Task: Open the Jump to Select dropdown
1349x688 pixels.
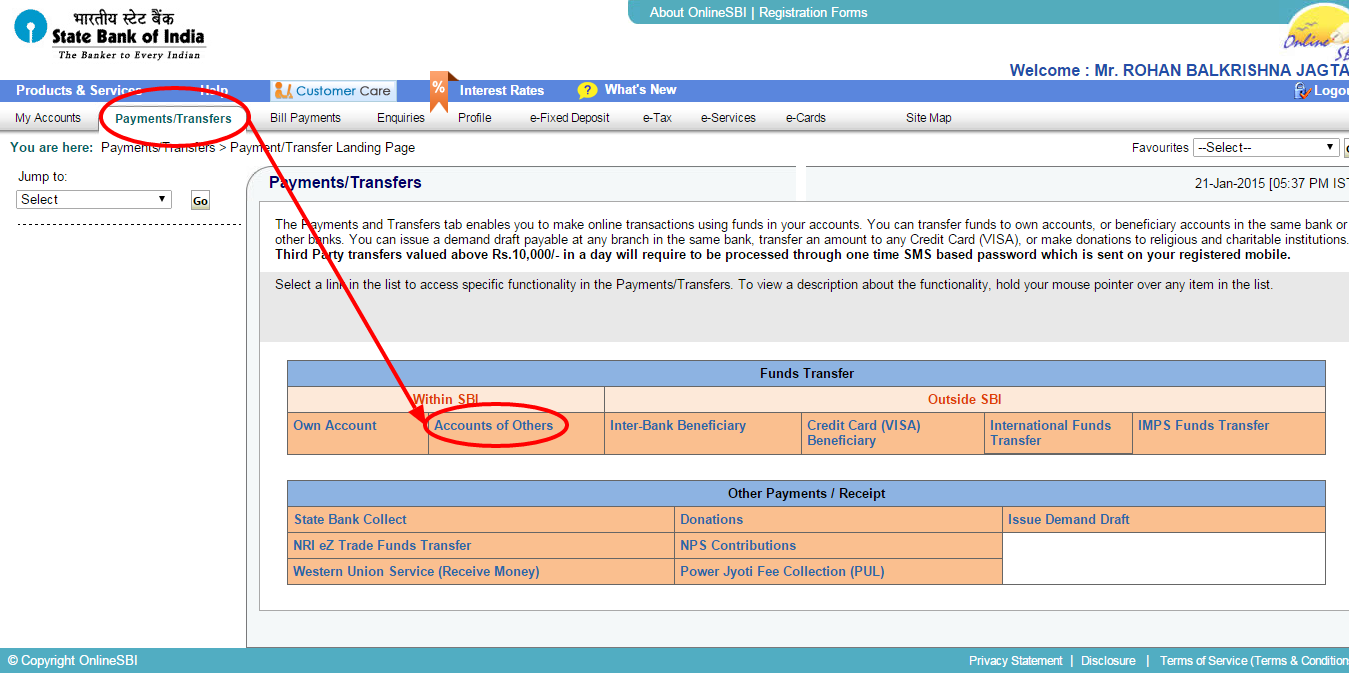Action: click(x=94, y=199)
